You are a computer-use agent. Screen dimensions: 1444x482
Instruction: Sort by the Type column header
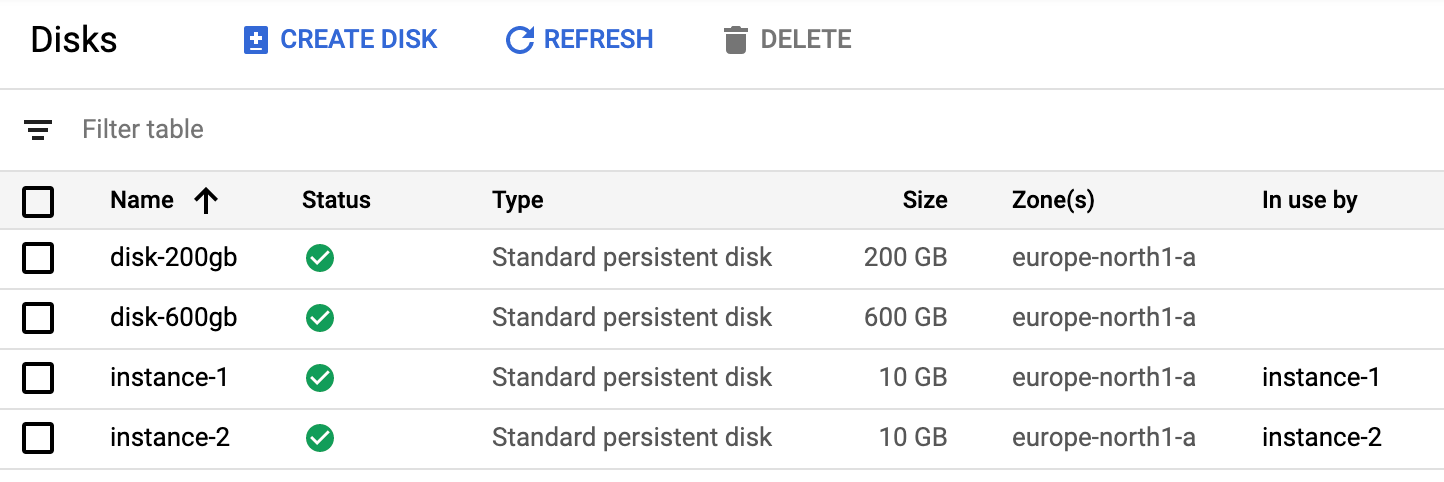click(517, 200)
